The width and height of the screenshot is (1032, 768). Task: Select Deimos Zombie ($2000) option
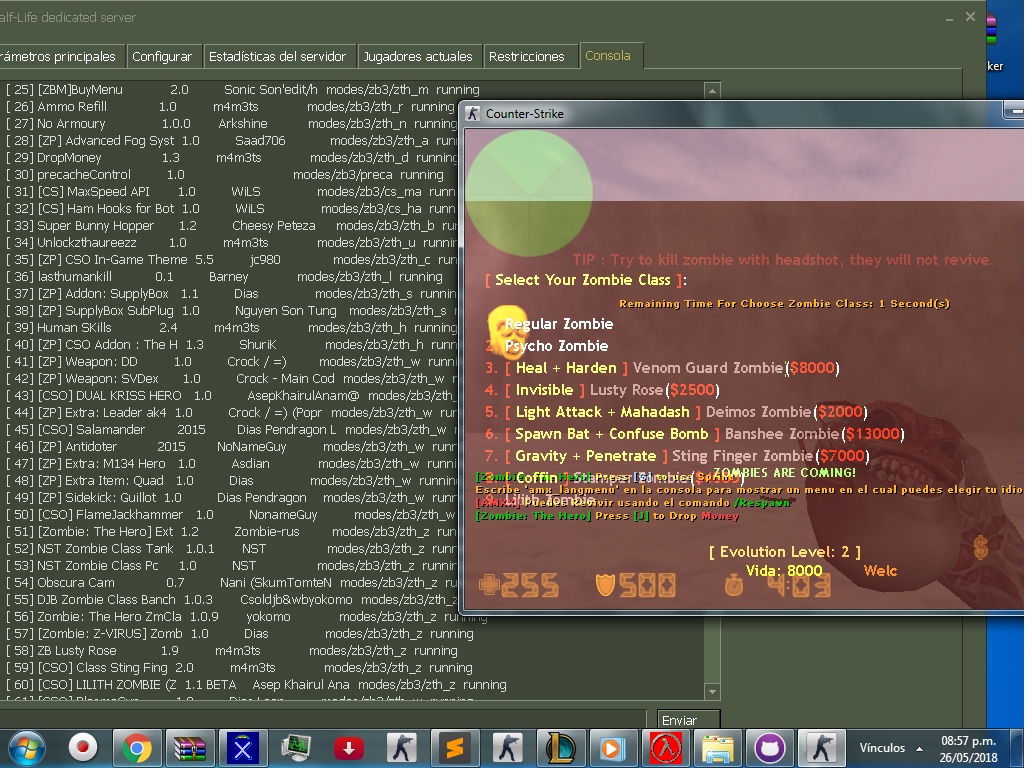(x=677, y=412)
